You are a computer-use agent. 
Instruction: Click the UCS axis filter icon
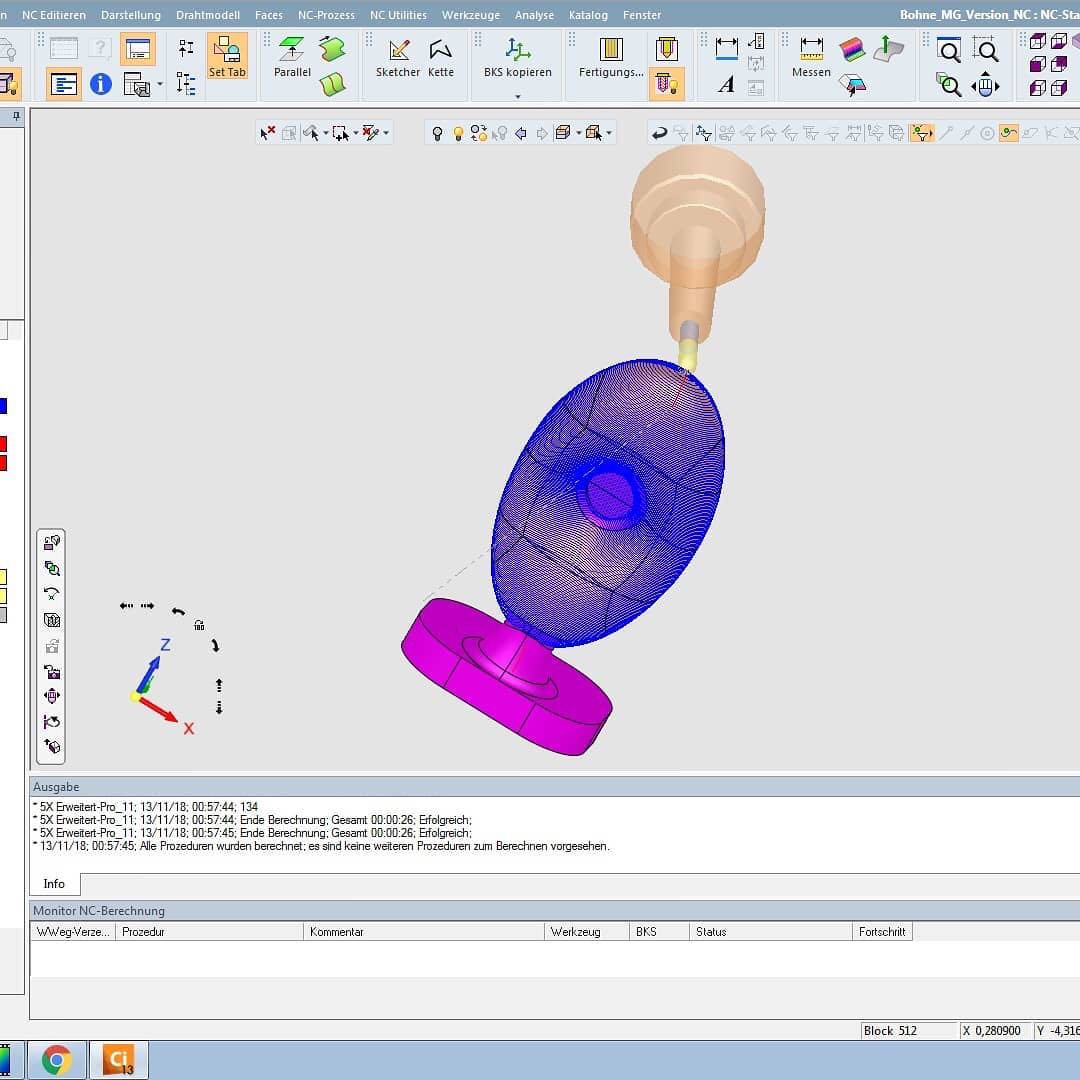703,132
